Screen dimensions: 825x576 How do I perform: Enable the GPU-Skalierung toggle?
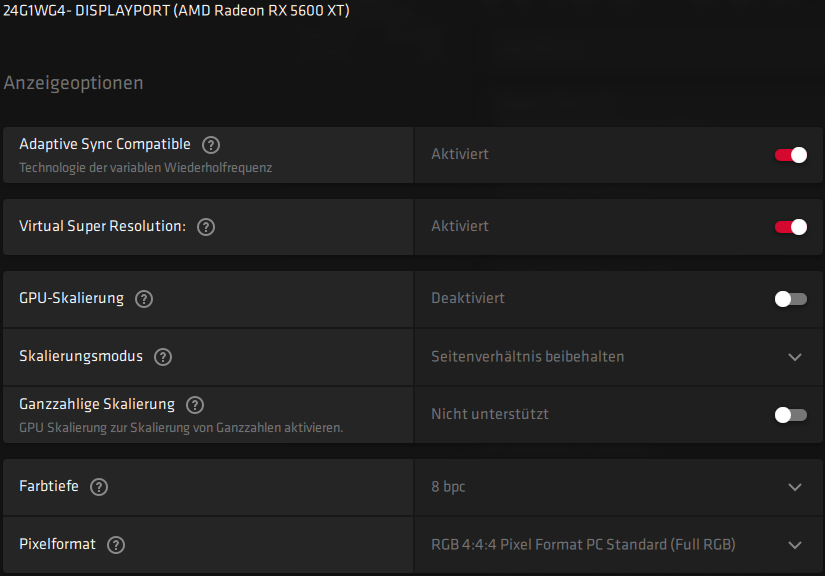790,299
